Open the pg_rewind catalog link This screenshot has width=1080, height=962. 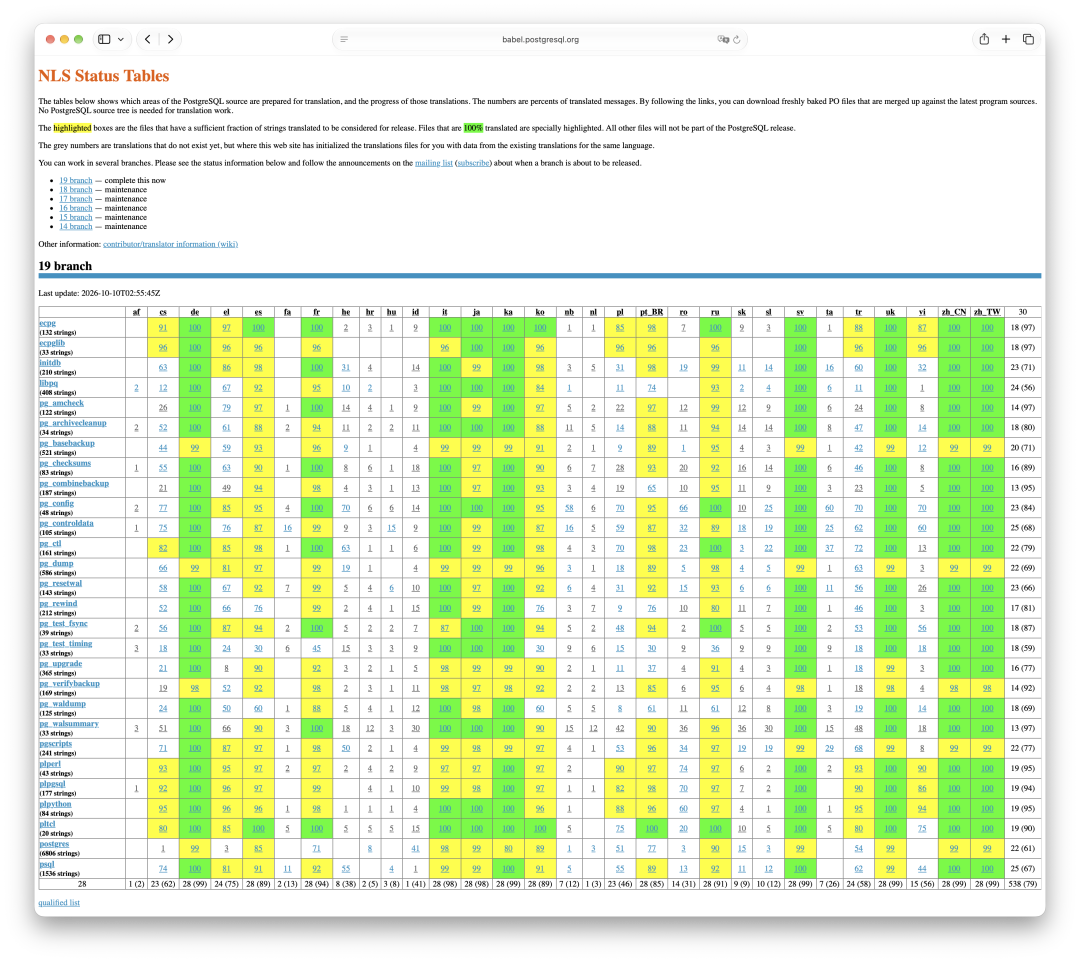(x=59, y=603)
